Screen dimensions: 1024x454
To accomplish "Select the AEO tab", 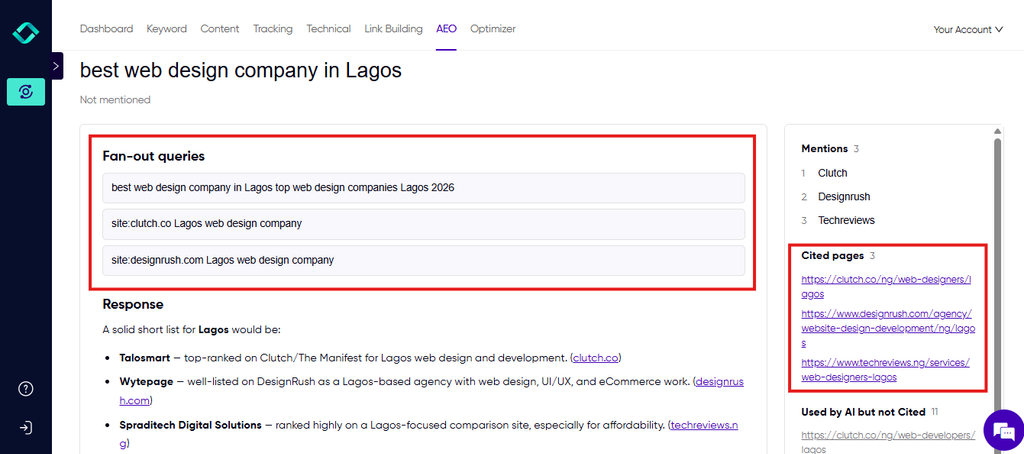I will pos(446,29).
